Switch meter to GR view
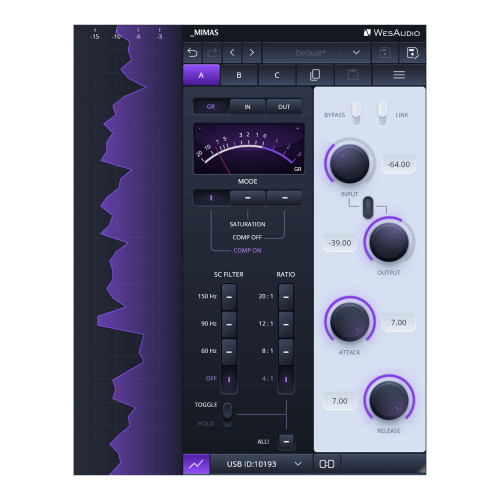The height and width of the screenshot is (500, 500). coord(211,107)
